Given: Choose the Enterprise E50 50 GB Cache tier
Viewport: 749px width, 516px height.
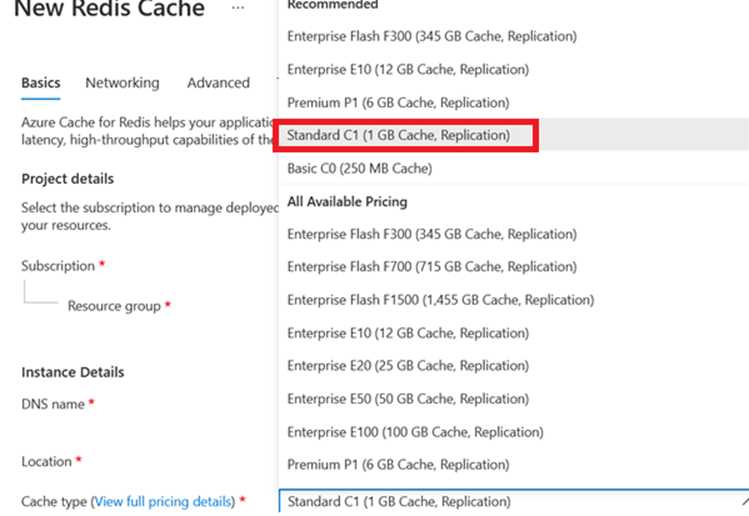Looking at the screenshot, I should tap(408, 399).
